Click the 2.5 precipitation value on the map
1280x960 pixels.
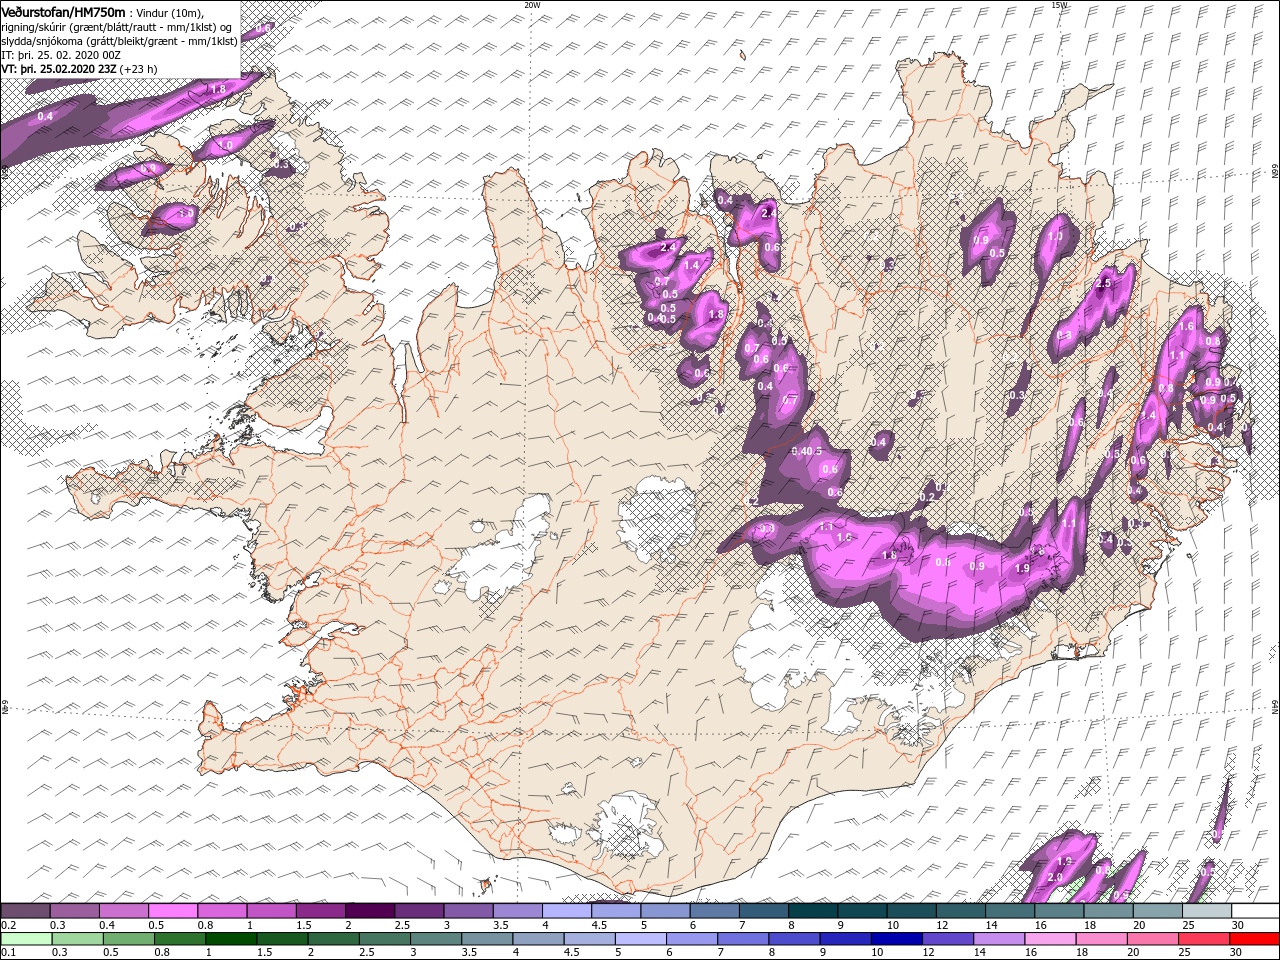click(x=1104, y=284)
